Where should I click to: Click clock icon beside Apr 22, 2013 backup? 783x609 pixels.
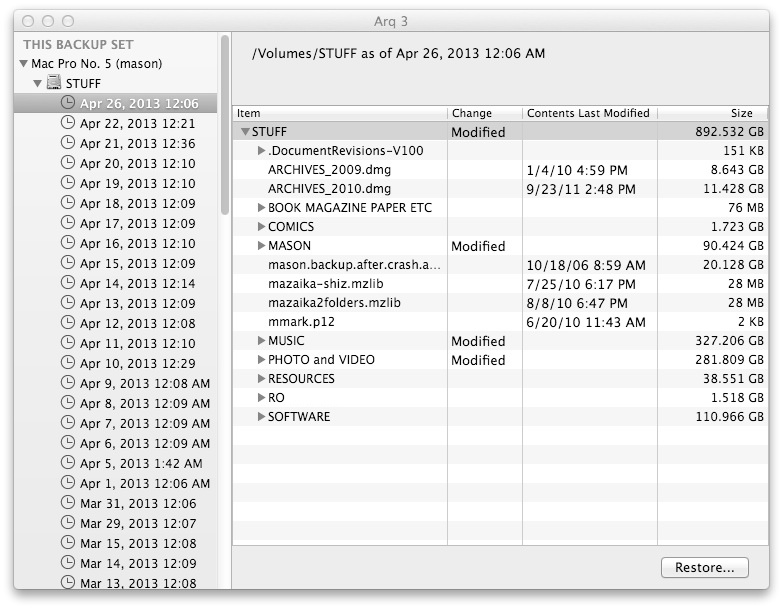(x=68, y=123)
